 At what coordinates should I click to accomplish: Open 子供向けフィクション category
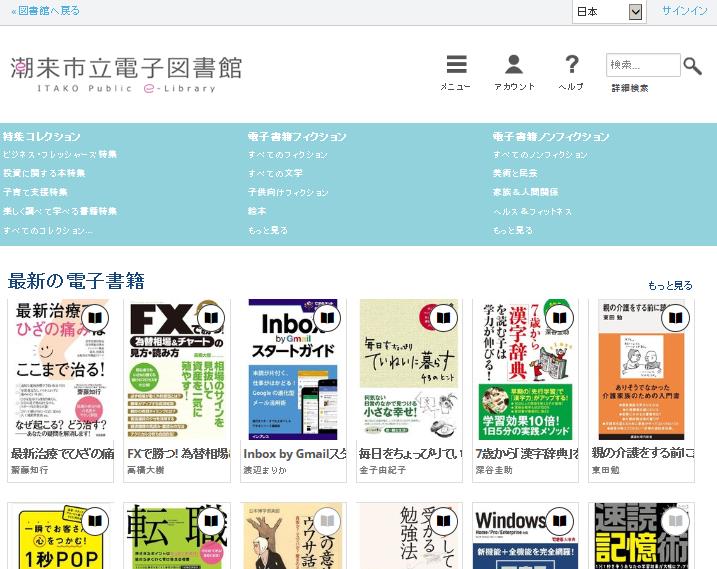coord(288,192)
